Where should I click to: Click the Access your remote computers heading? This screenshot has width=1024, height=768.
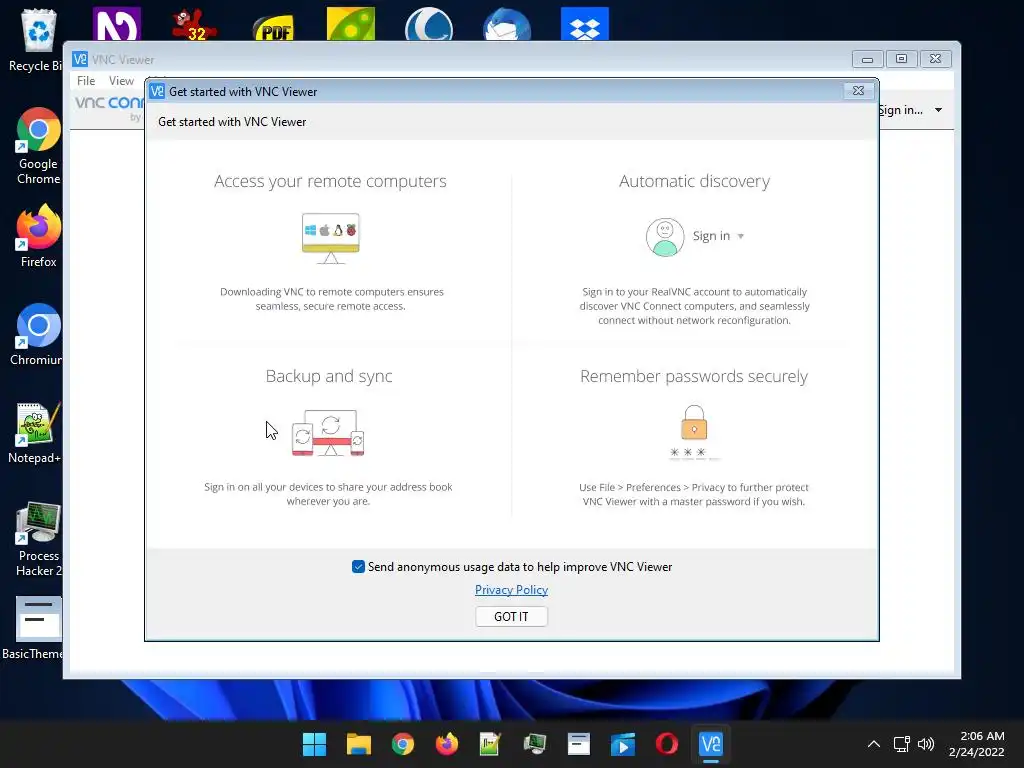(330, 181)
